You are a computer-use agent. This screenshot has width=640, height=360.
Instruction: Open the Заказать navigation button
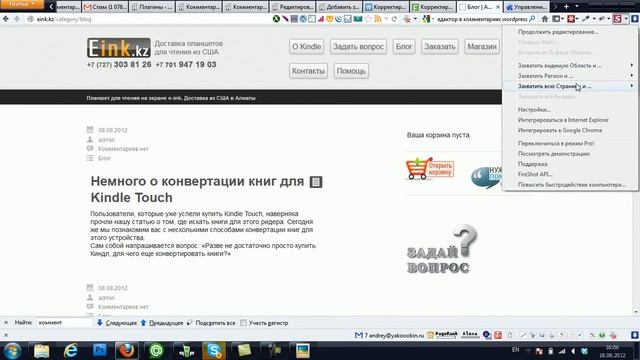point(440,47)
